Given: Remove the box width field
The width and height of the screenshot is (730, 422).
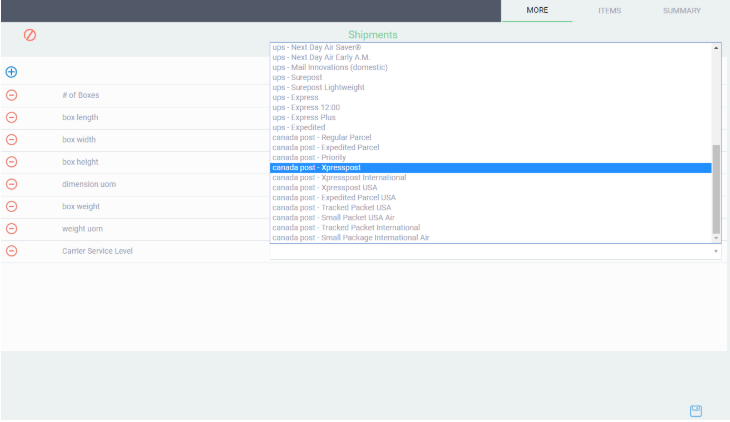Looking at the screenshot, I should [x=12, y=140].
